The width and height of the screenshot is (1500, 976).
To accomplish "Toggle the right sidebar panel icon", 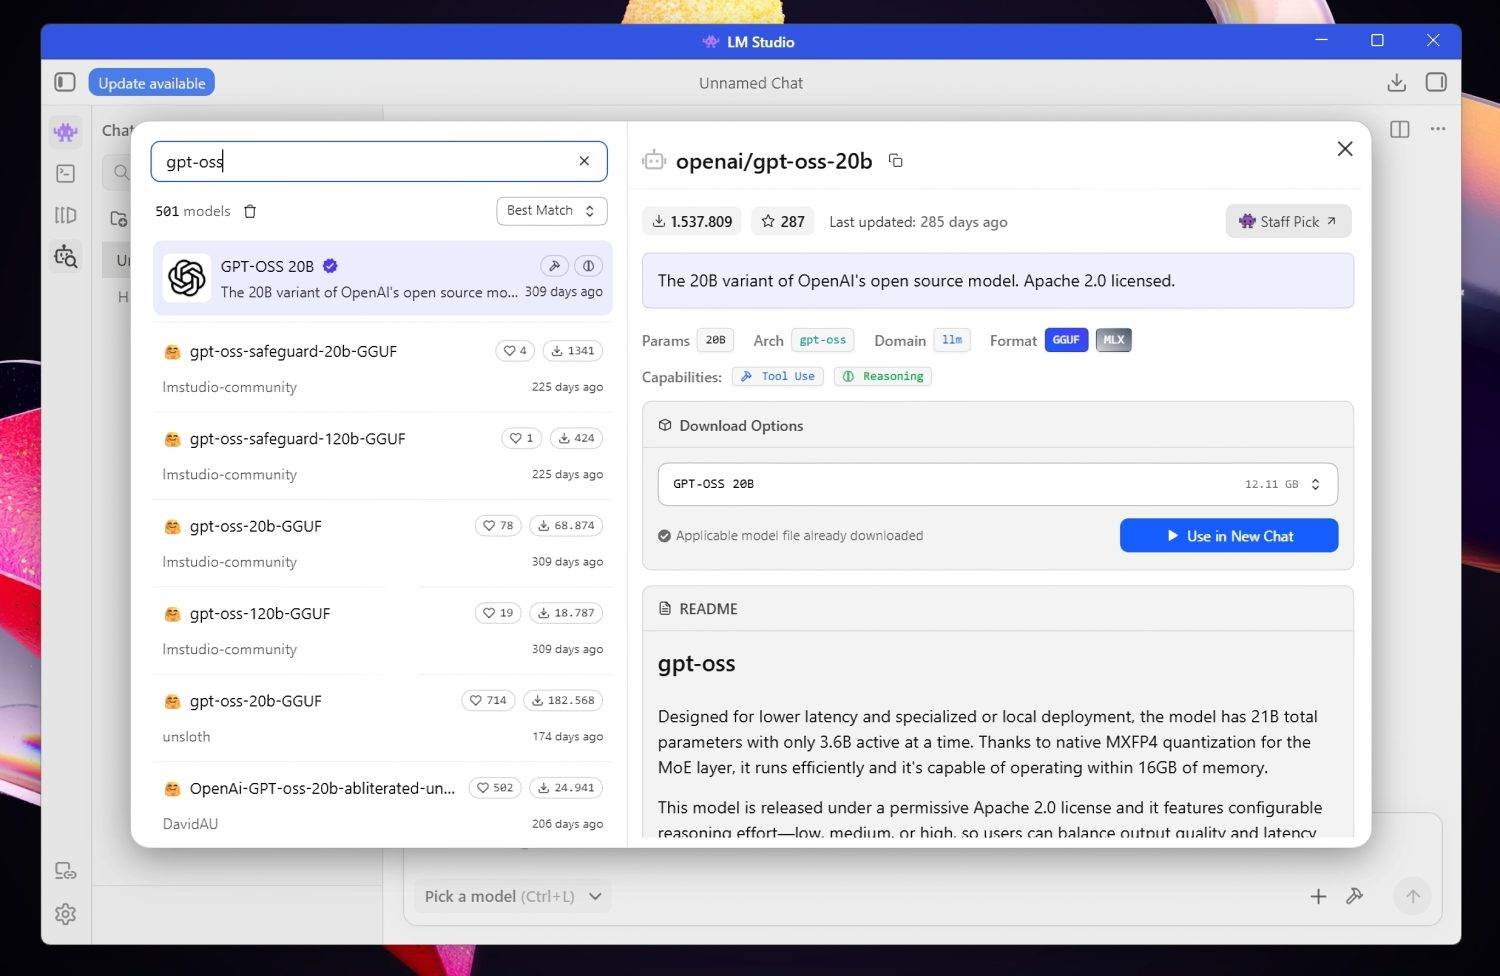I will pos(1436,82).
